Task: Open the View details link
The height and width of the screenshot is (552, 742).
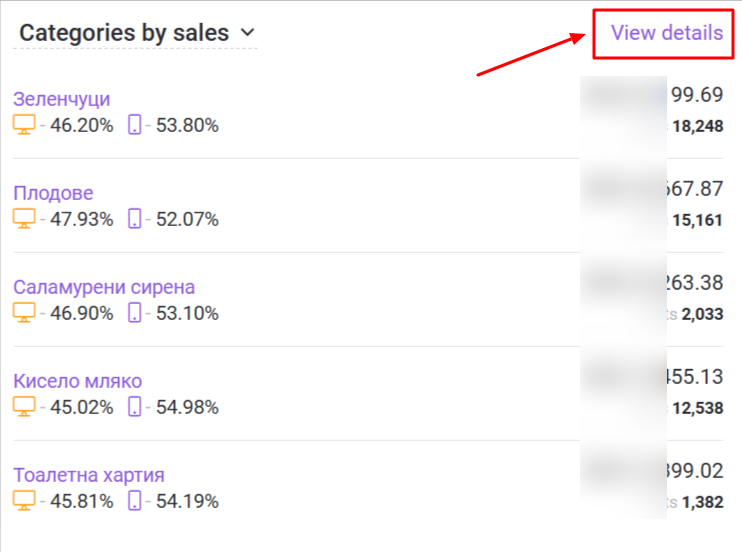Action: [667, 33]
